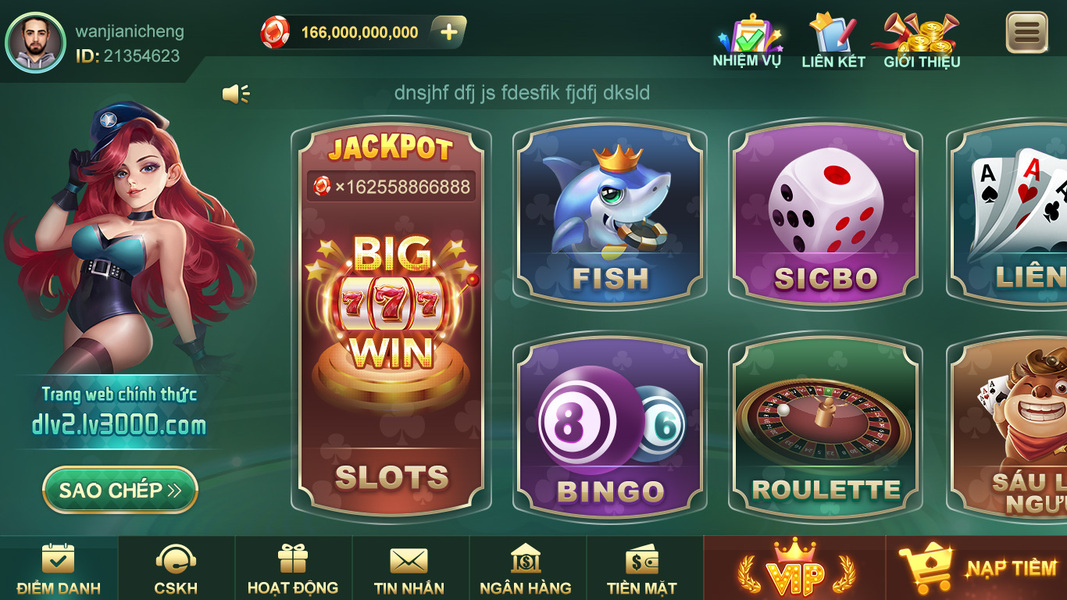Screen dimensions: 1067x600
Task: Open the Bingo game tile
Action: 610,427
